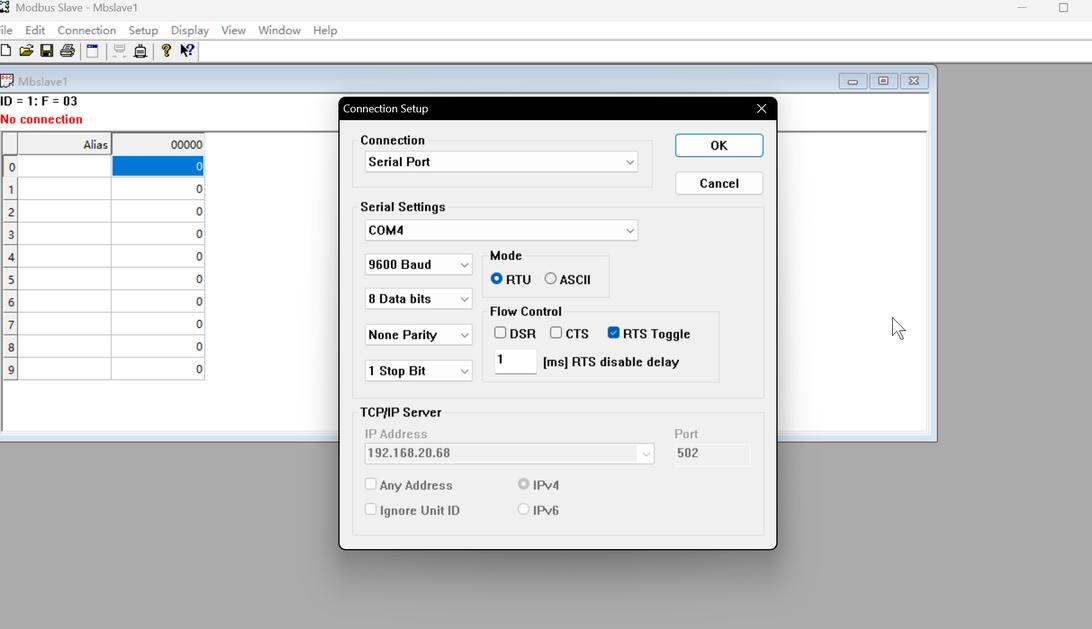The image size is (1092, 629).
Task: Click the New document toolbar icon
Action: (x=6, y=51)
